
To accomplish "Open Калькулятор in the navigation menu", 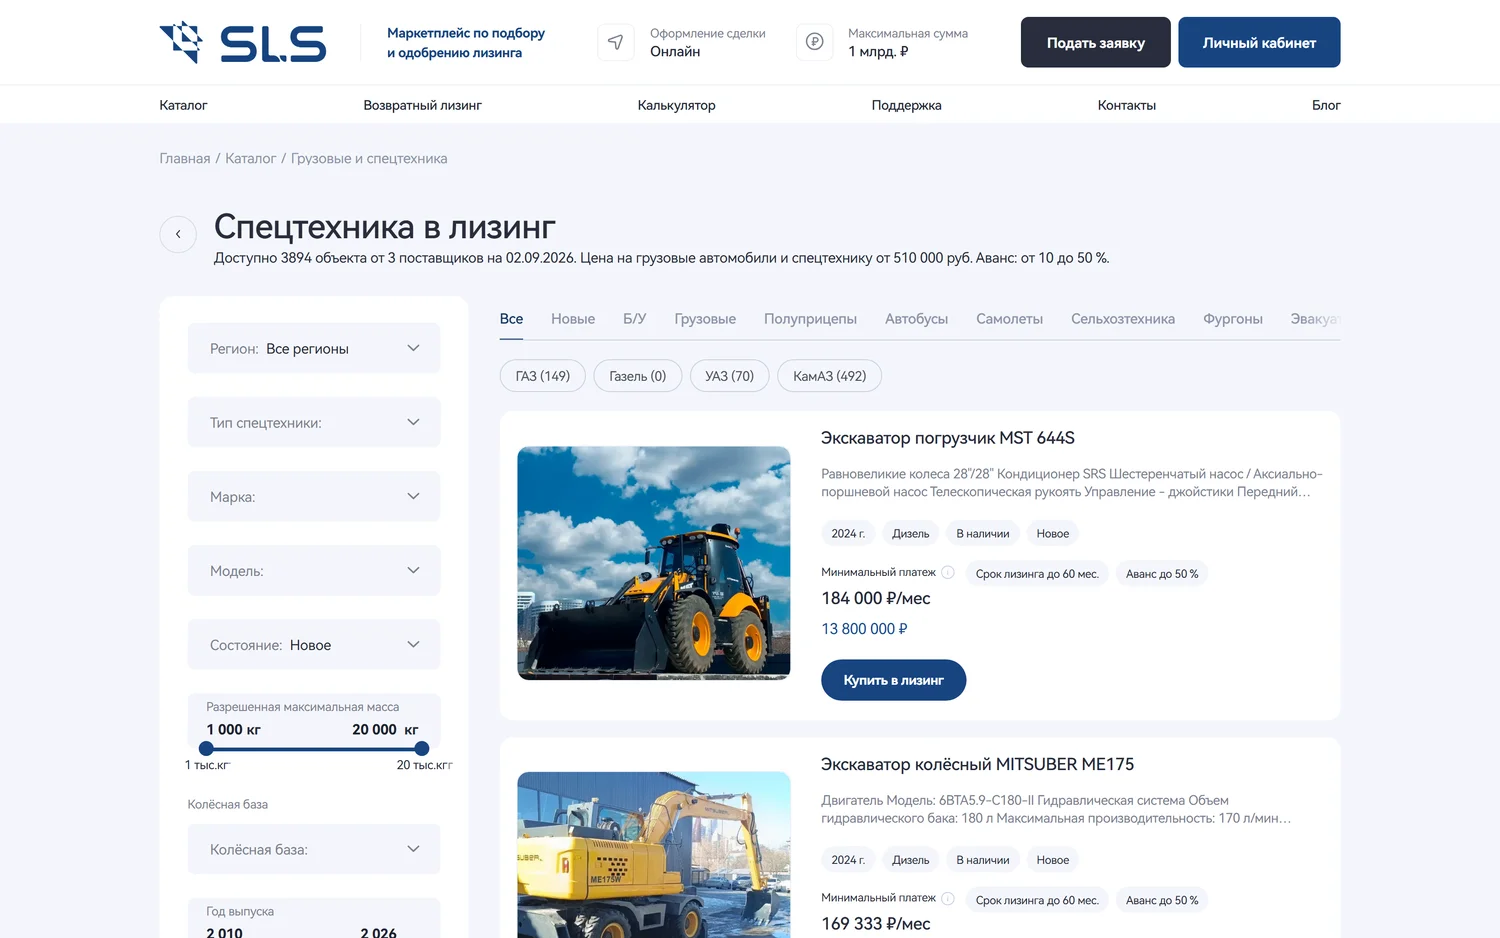I will click(677, 105).
